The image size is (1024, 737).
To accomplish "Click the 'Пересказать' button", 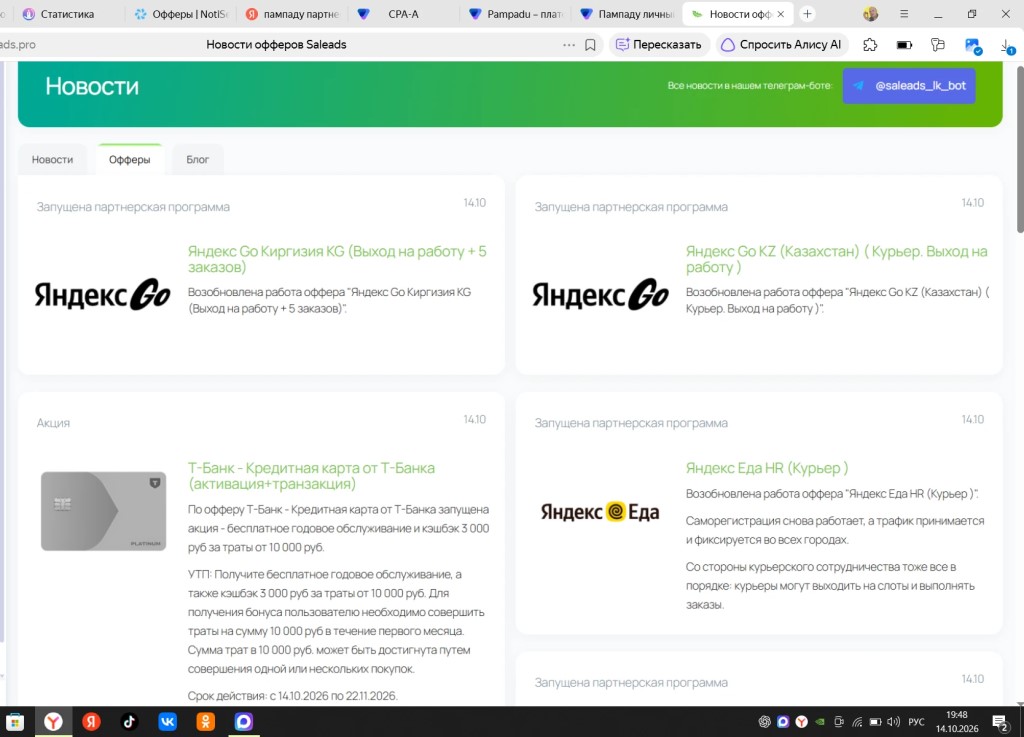I will click(659, 45).
